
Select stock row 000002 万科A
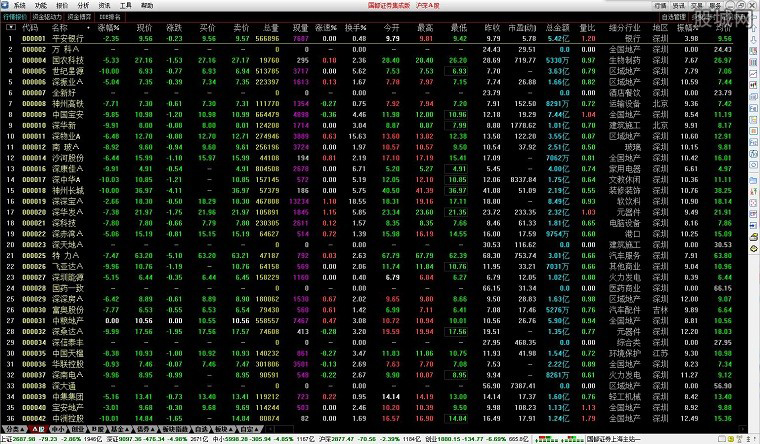[x=368, y=49]
